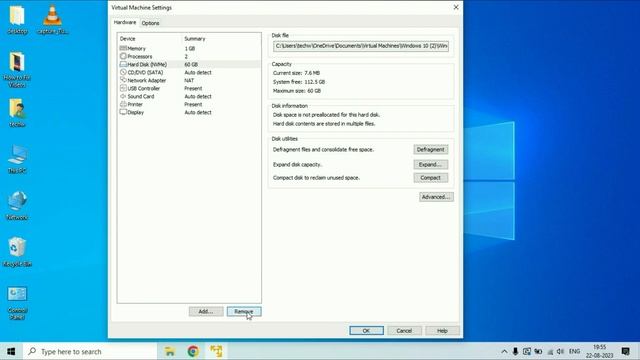Select the Printer device icon
640x360 pixels.
click(x=123, y=104)
